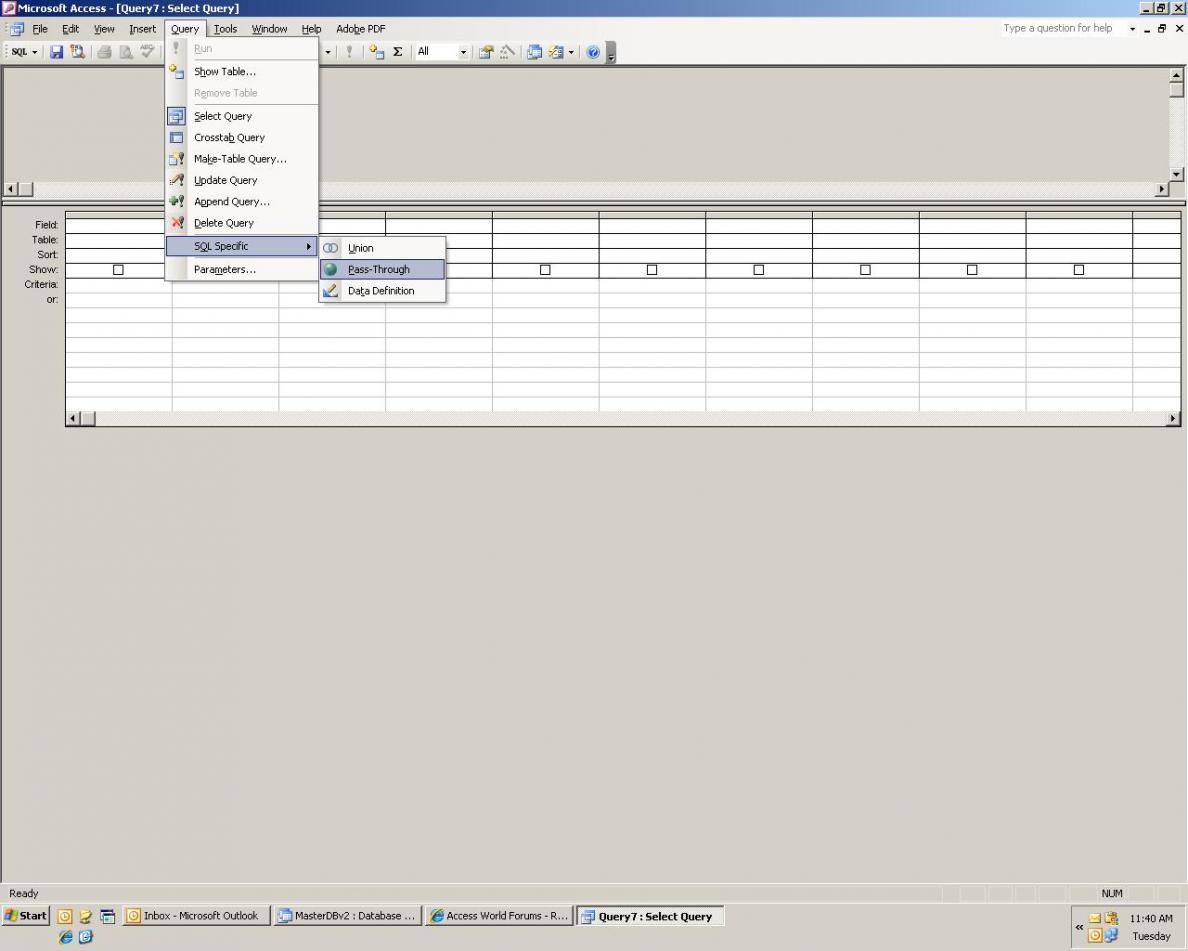1188x951 pixels.
Task: Click the Internet Explorer Quick Launch icon
Action: tap(66, 937)
